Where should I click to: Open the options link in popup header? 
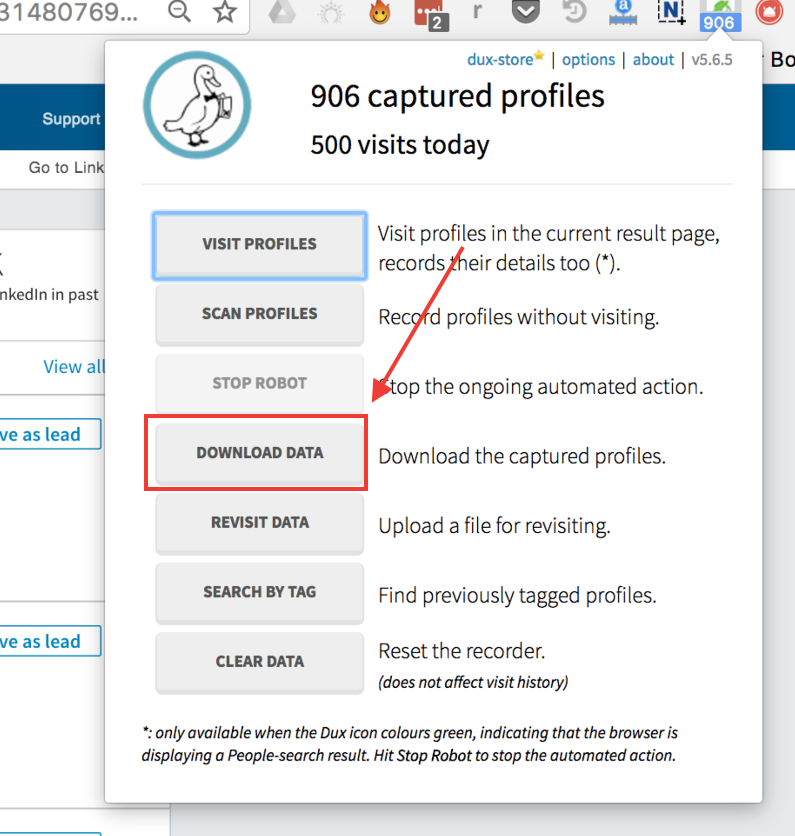588,60
